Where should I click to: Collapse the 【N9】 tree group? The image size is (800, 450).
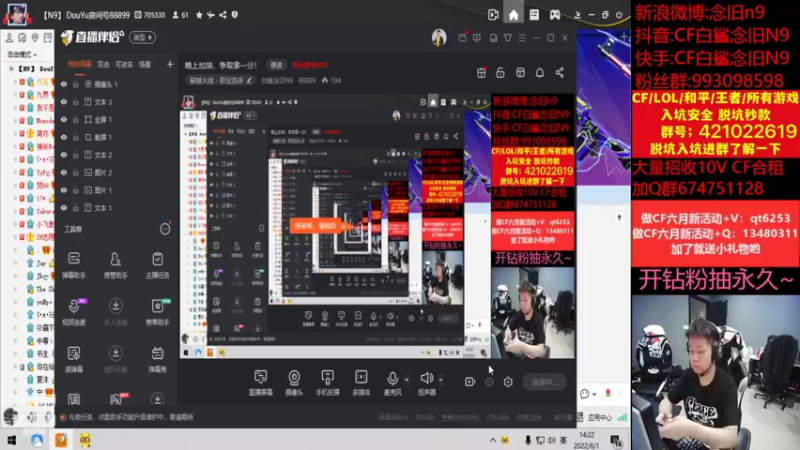click(x=12, y=68)
